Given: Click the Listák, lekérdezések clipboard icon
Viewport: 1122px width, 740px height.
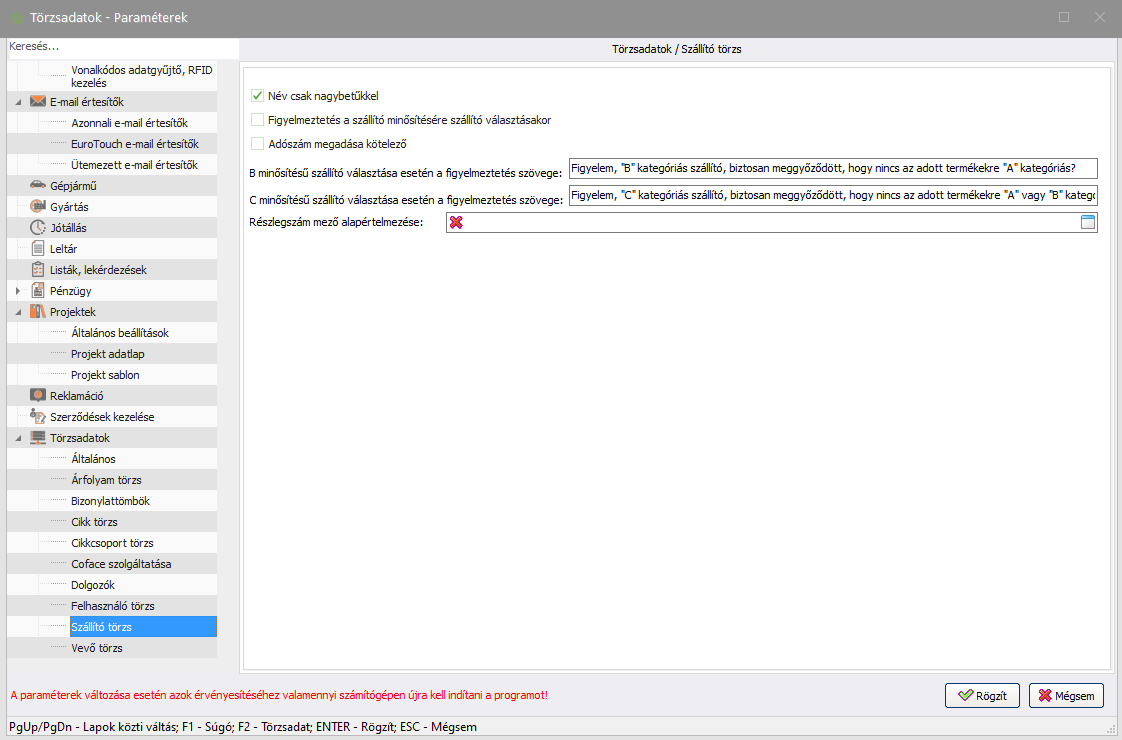Looking at the screenshot, I should click(38, 270).
